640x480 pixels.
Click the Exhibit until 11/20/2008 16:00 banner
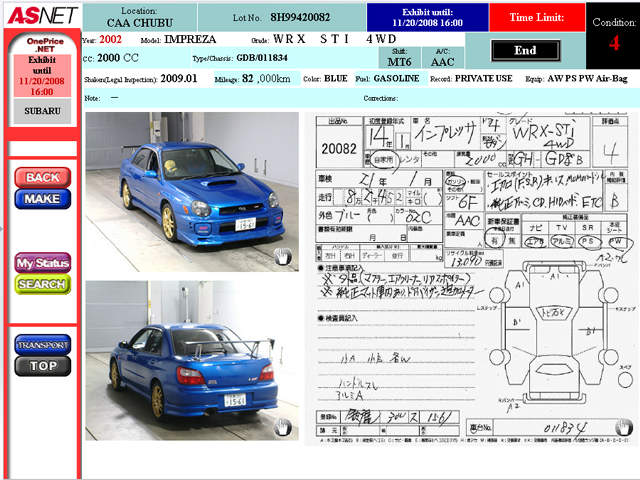pos(427,18)
